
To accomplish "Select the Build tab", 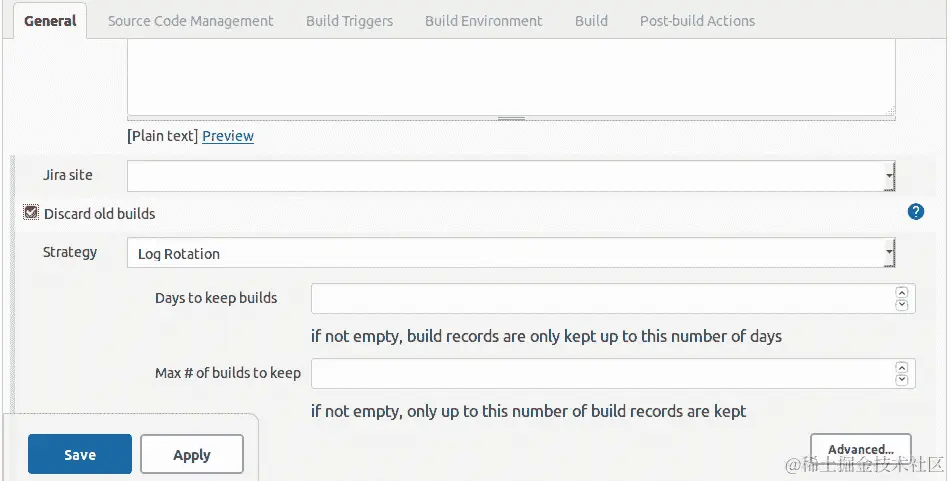I will pos(591,21).
